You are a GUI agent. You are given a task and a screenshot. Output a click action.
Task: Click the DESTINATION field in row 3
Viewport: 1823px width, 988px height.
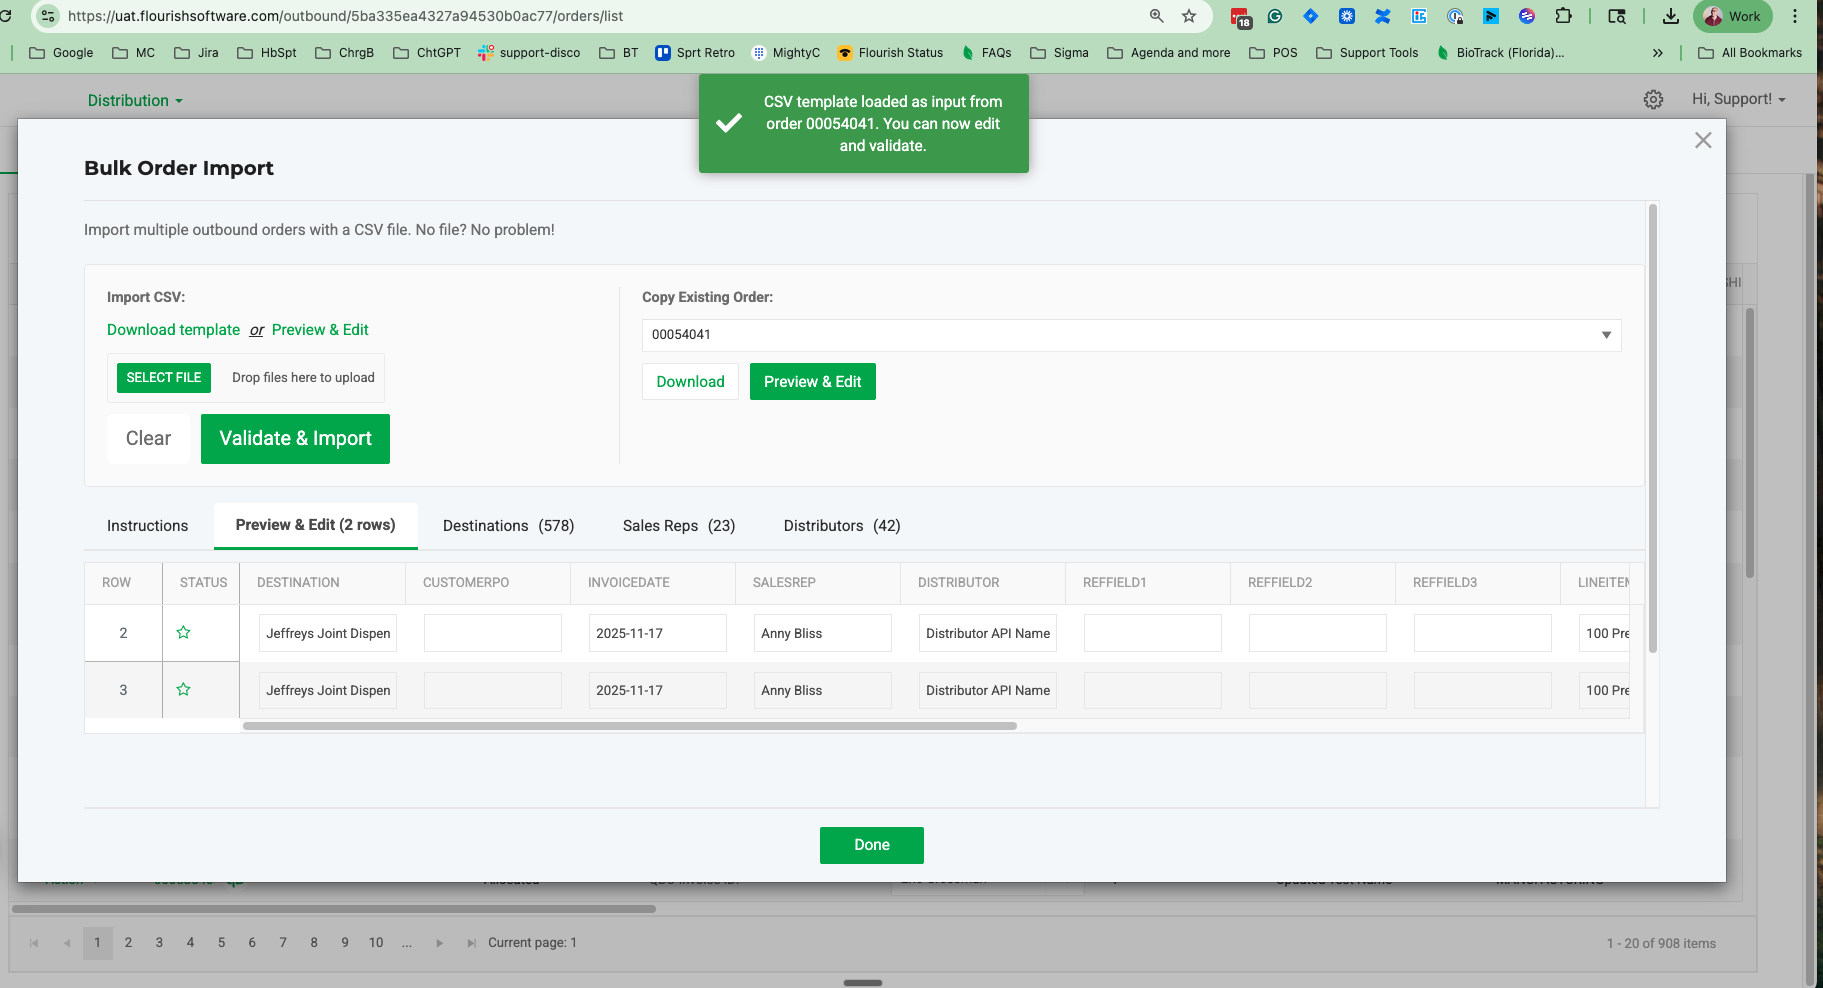tap(328, 690)
